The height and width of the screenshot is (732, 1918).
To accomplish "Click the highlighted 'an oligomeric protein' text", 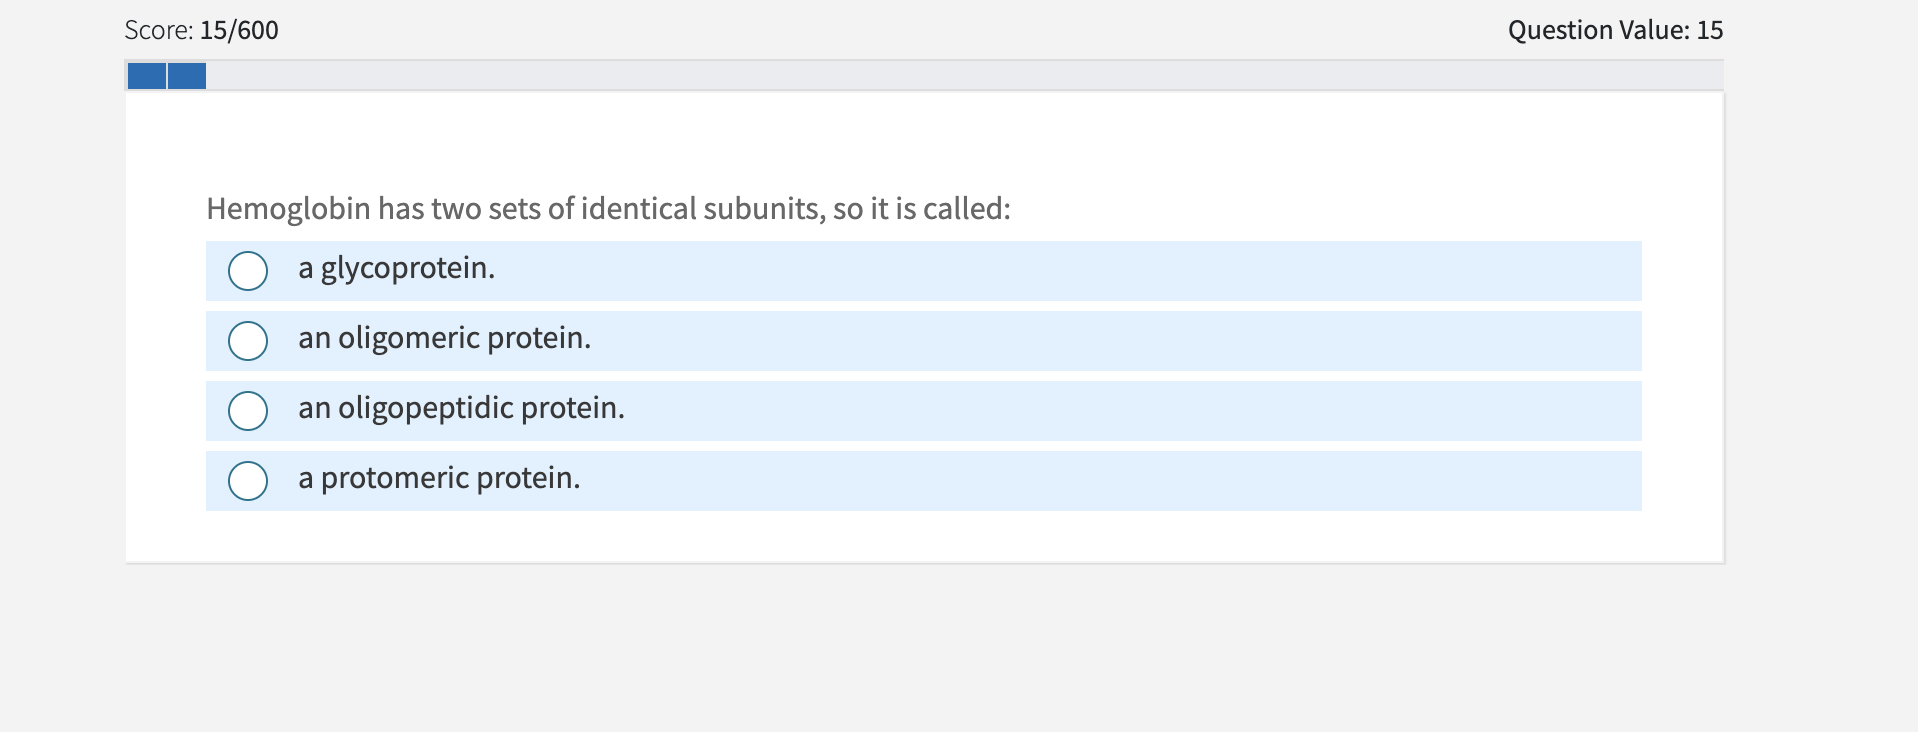I will pyautogui.click(x=444, y=338).
